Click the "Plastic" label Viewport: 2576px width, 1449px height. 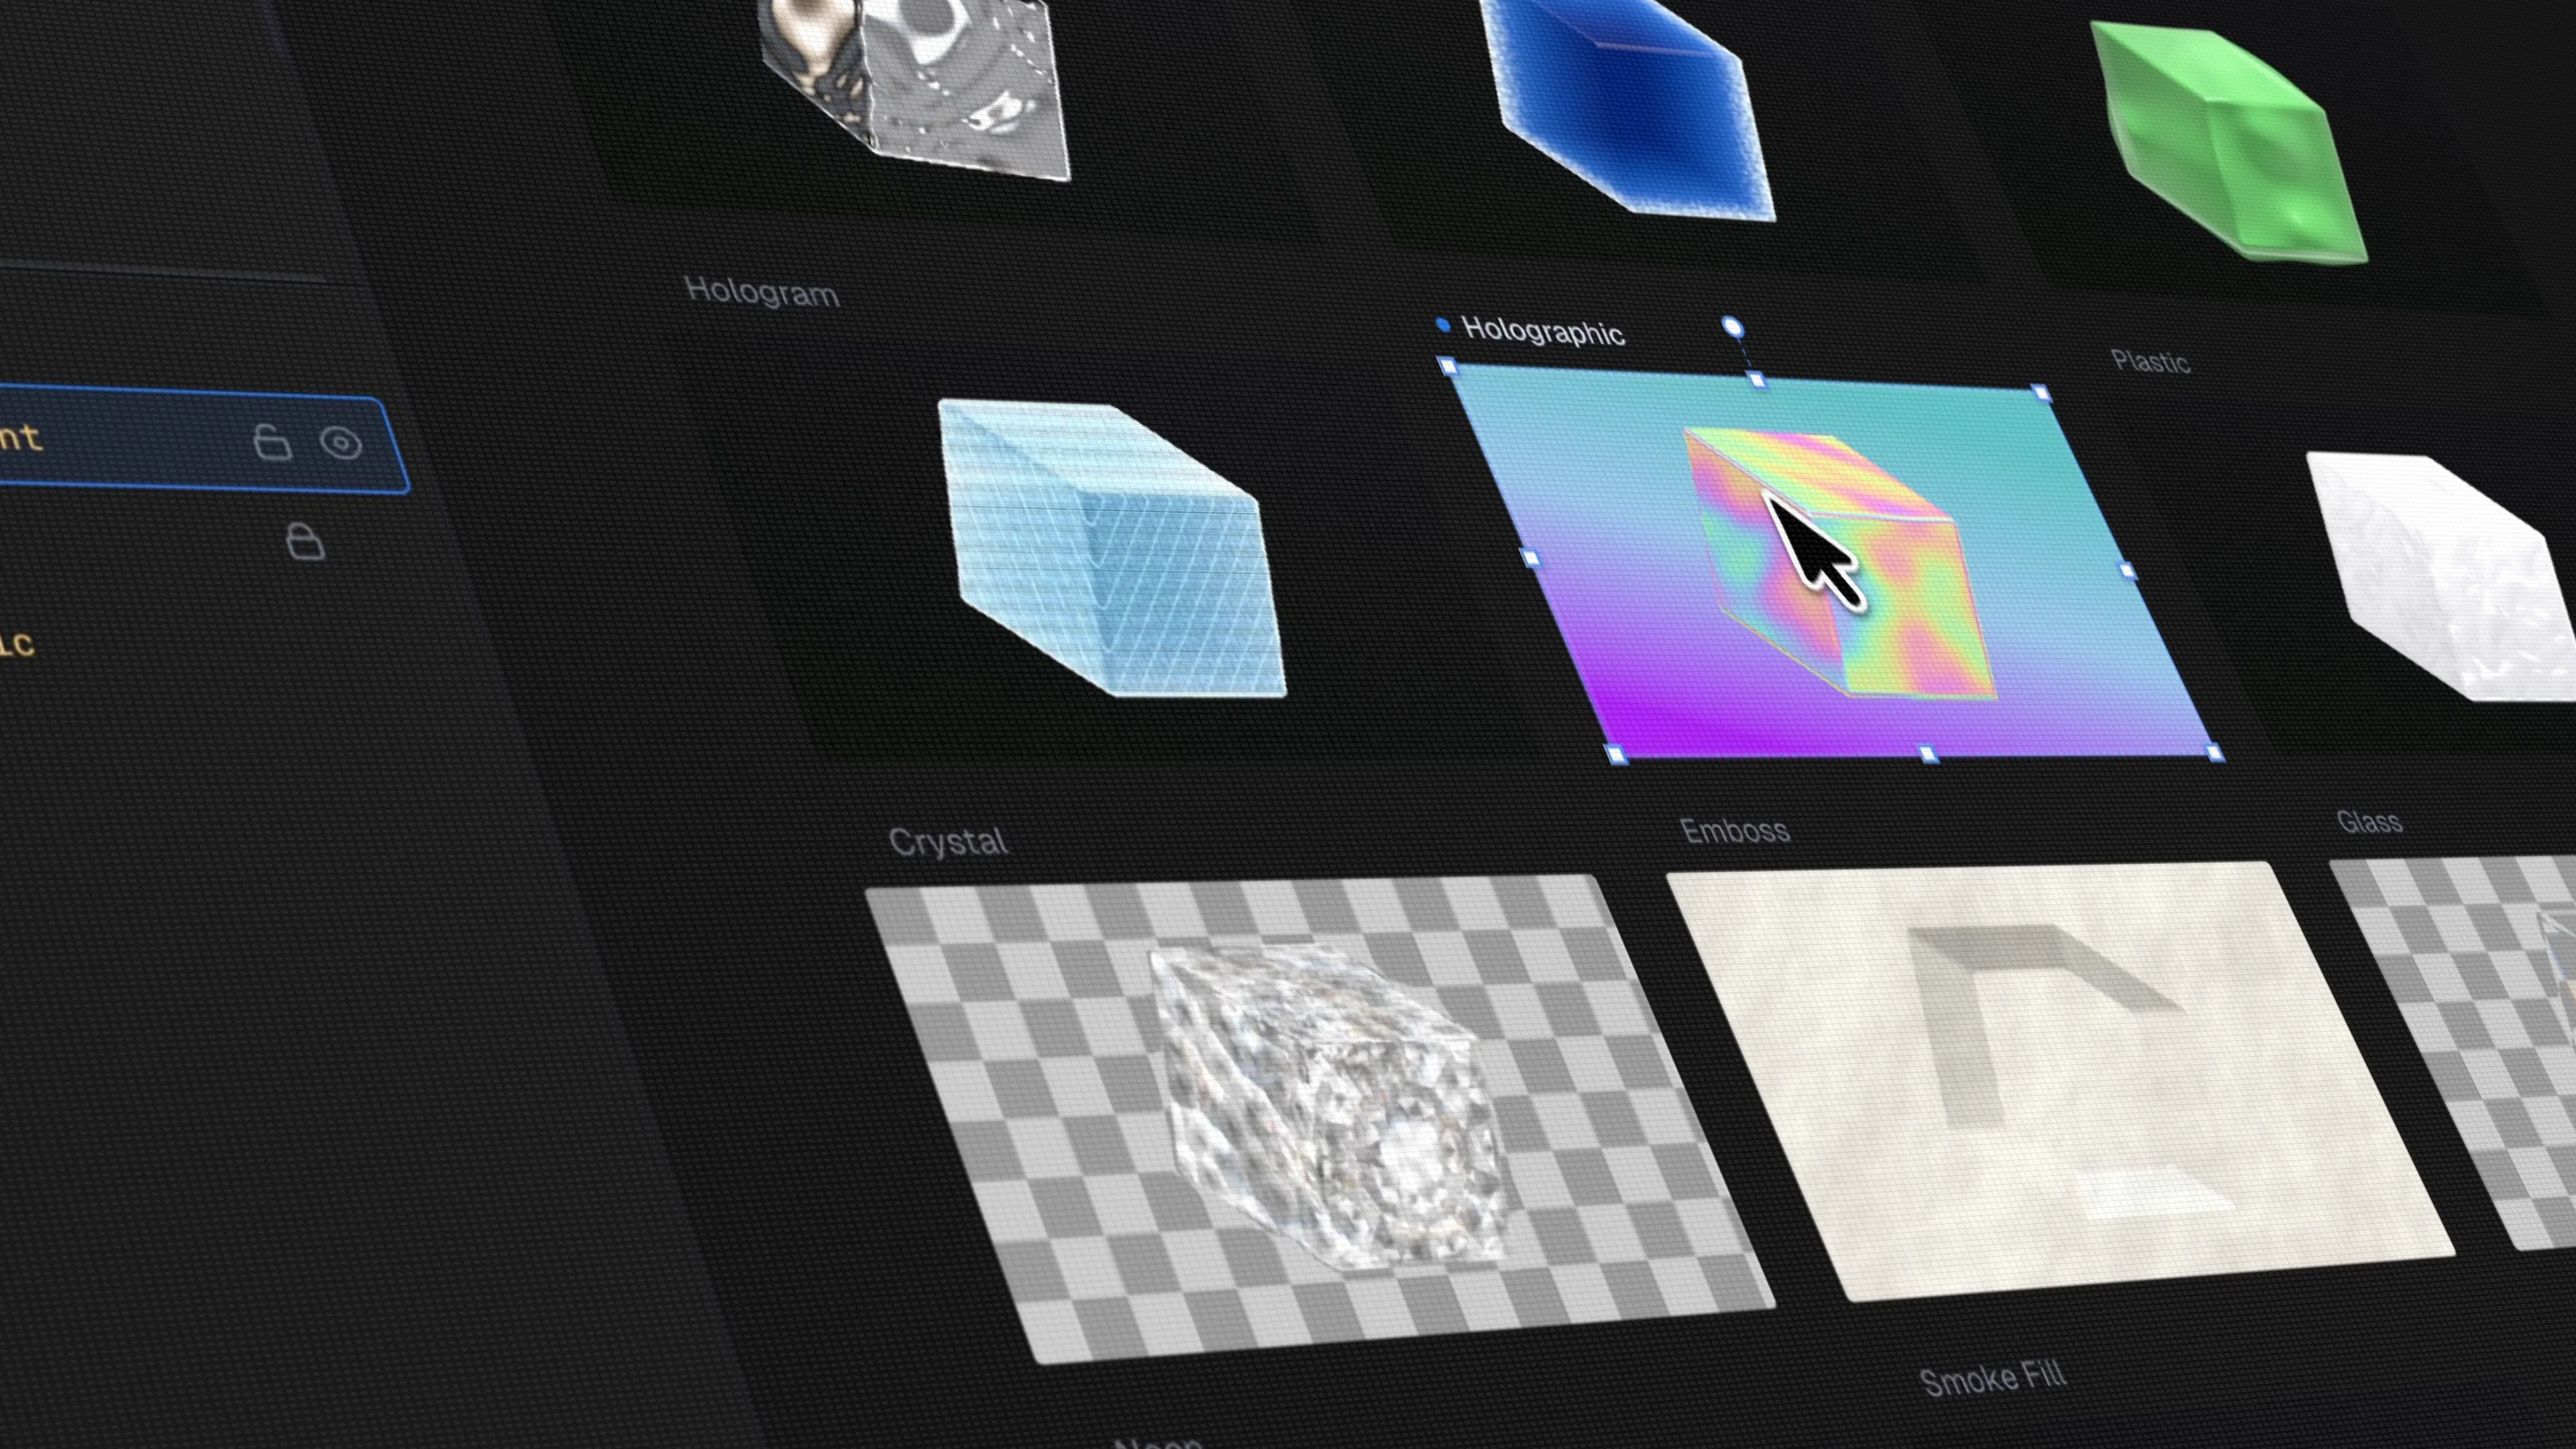coord(2151,361)
